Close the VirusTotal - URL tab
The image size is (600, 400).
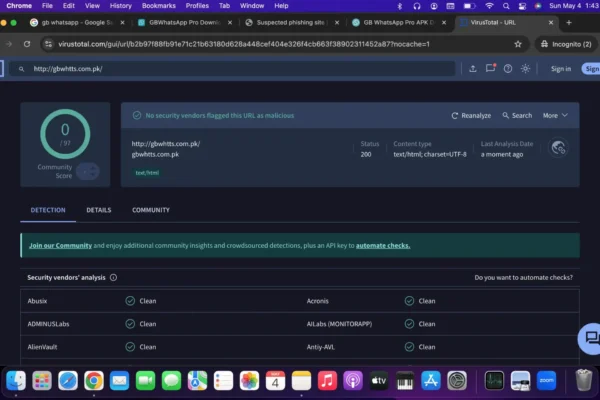tap(551, 23)
